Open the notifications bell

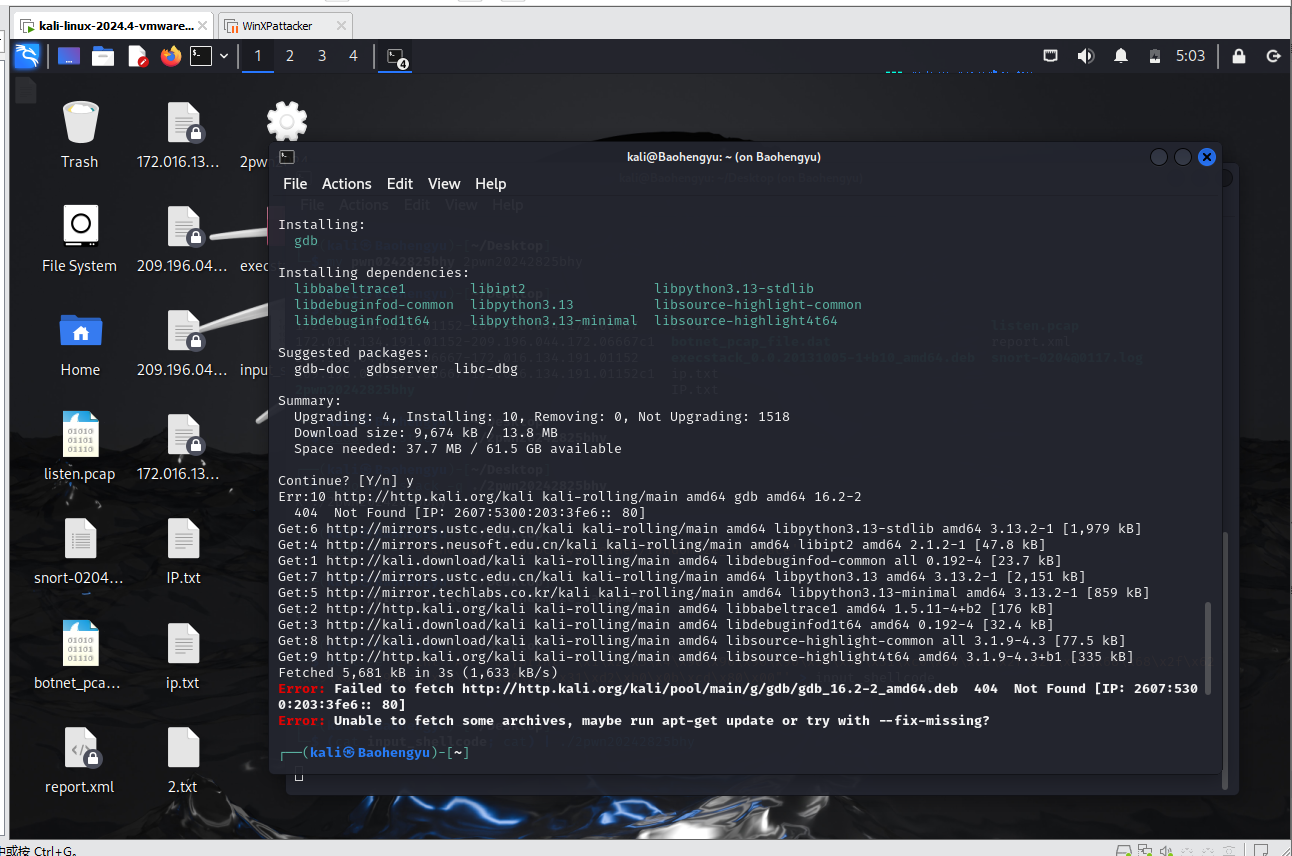pyautogui.click(x=1121, y=56)
